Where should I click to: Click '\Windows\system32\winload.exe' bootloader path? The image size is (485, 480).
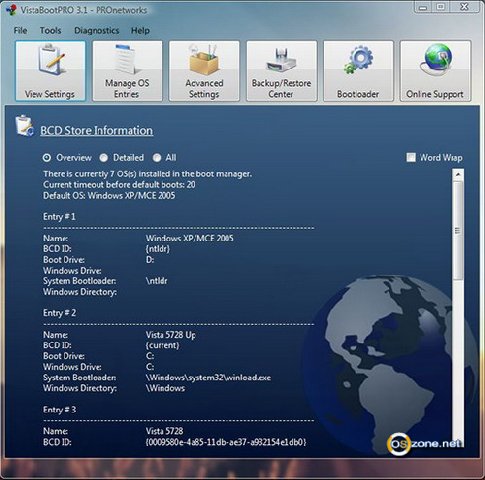point(208,378)
